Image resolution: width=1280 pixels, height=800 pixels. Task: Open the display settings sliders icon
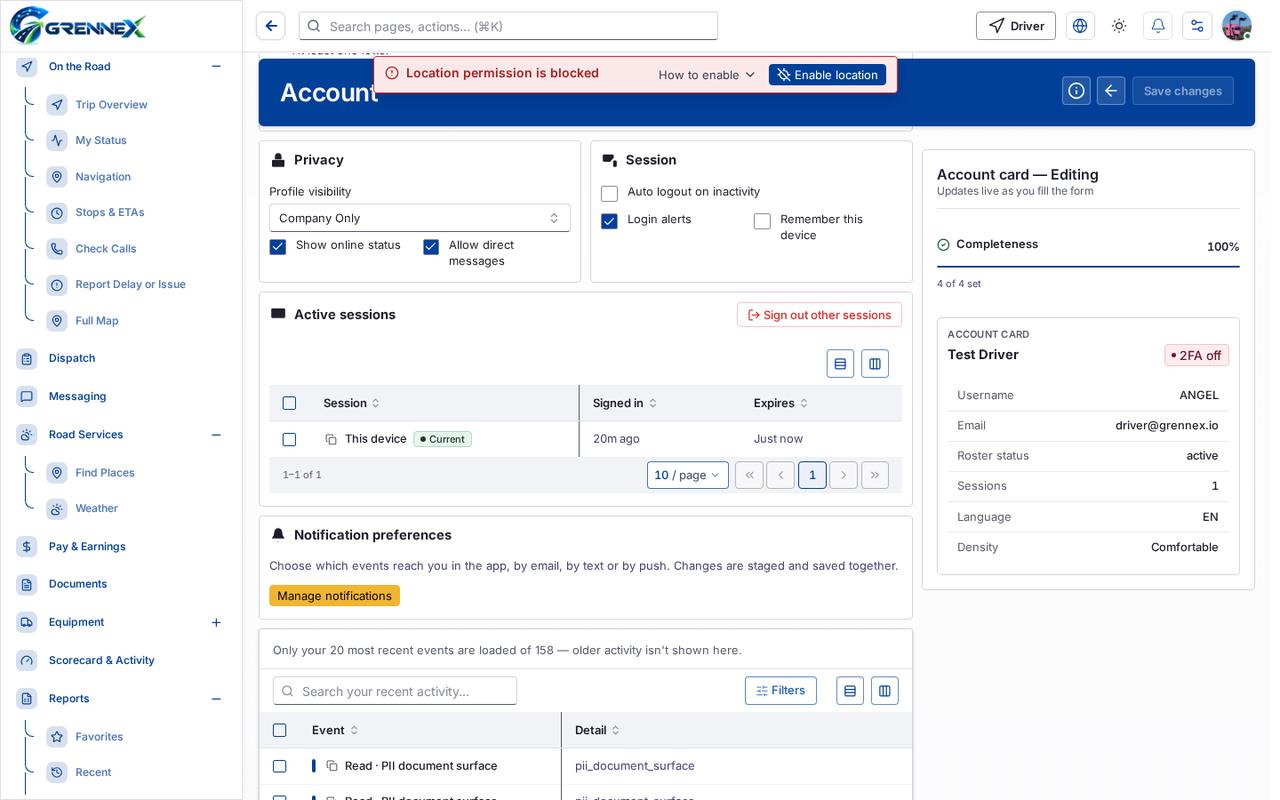coord(1197,26)
